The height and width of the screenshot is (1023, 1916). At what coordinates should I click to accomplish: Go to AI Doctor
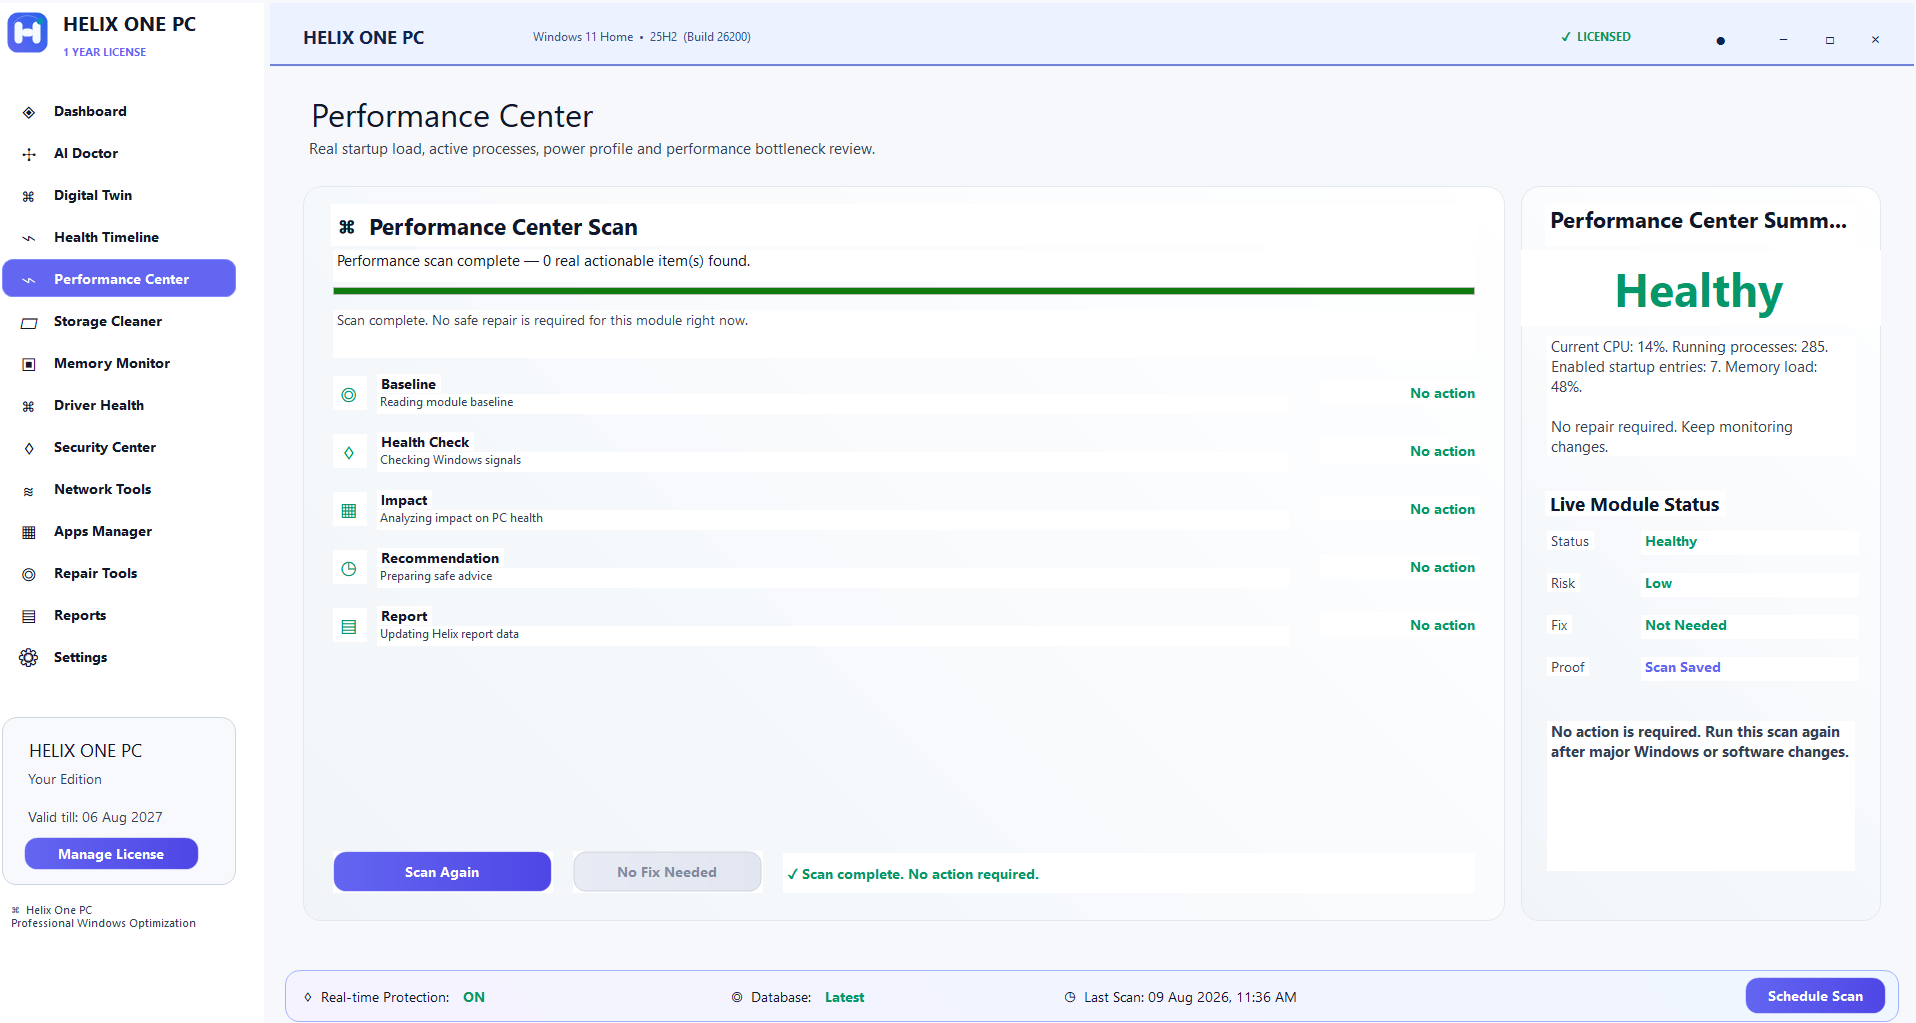[x=119, y=153]
